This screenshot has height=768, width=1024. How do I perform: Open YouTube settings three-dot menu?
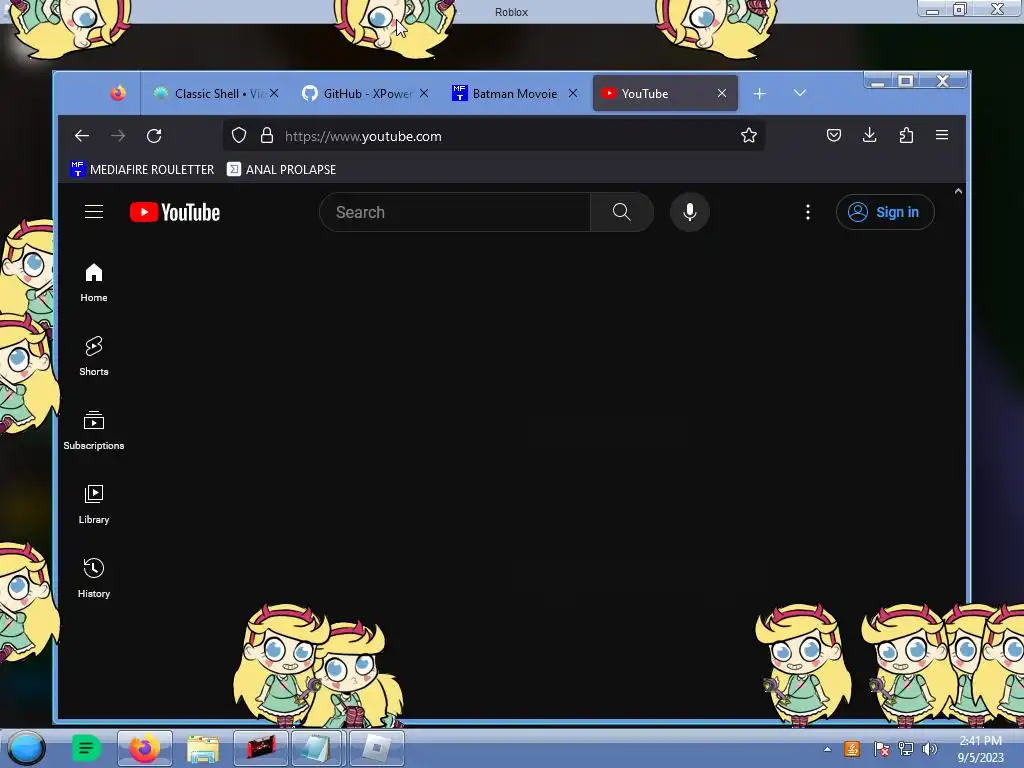[808, 212]
